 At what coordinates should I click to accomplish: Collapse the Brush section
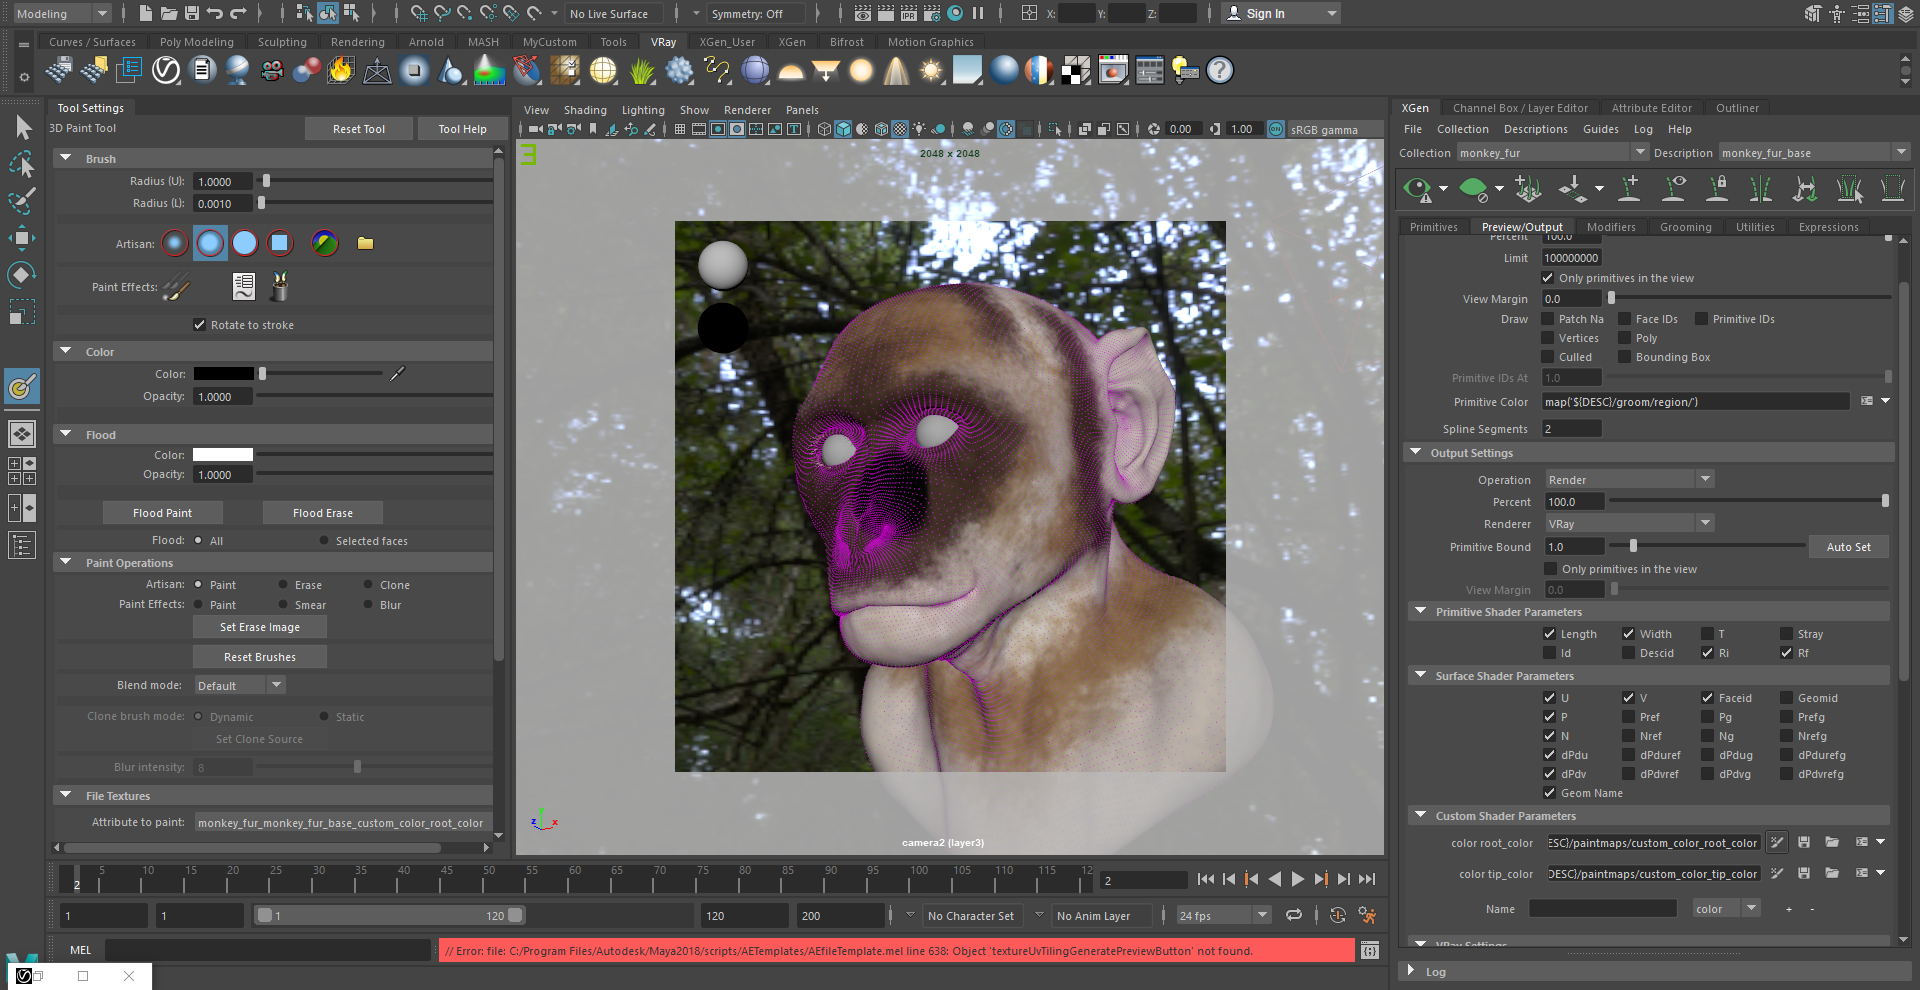coord(66,158)
